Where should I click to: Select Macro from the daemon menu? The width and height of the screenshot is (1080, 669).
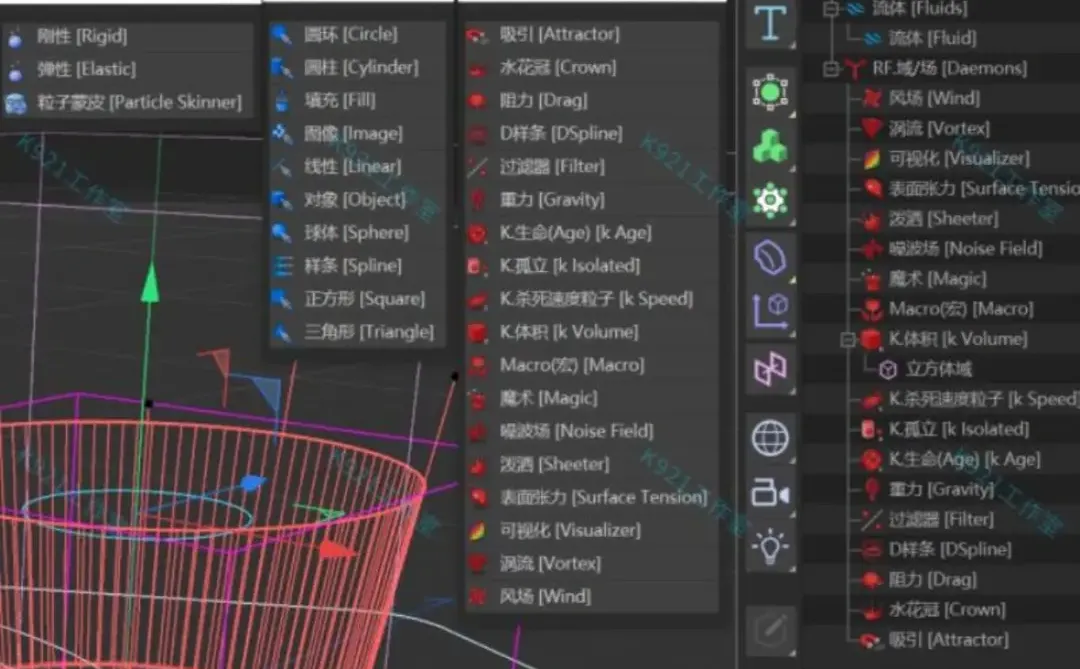coord(591,365)
